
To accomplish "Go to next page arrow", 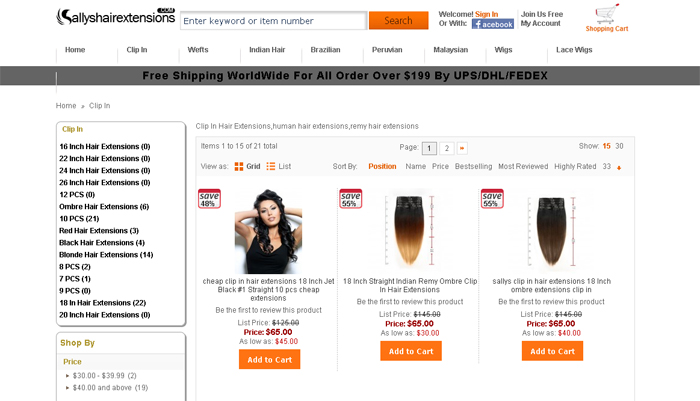I will click(x=462, y=148).
